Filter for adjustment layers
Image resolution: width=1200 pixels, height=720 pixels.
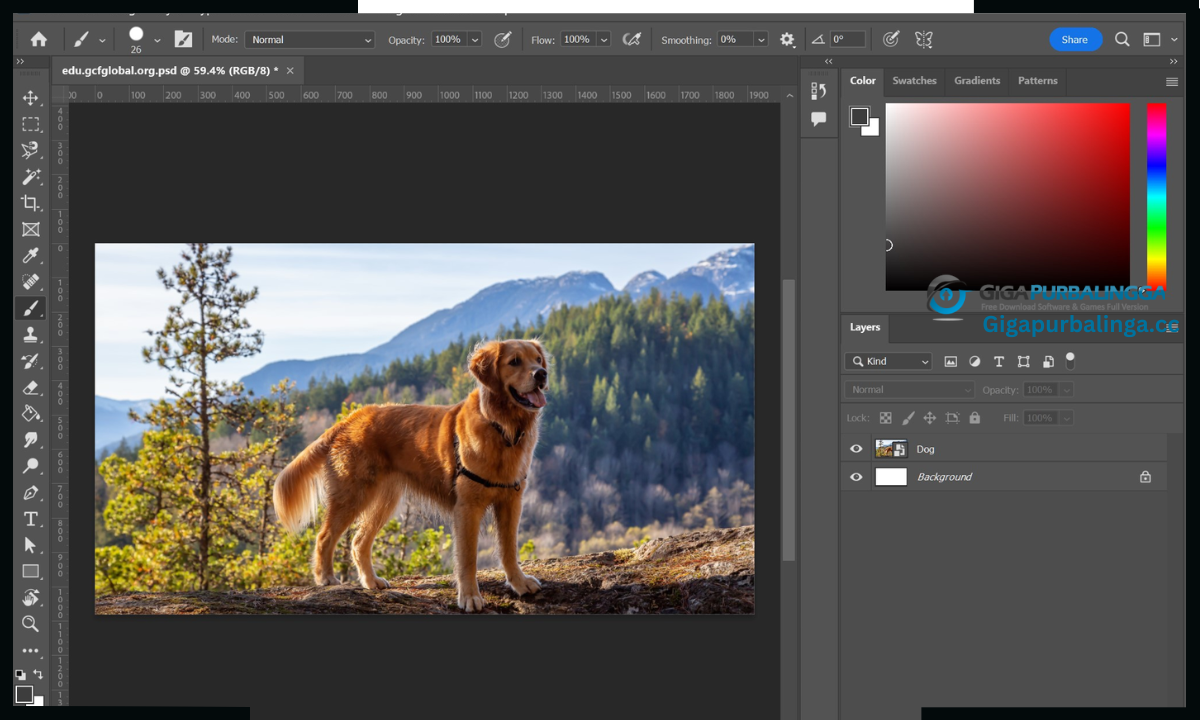click(974, 361)
